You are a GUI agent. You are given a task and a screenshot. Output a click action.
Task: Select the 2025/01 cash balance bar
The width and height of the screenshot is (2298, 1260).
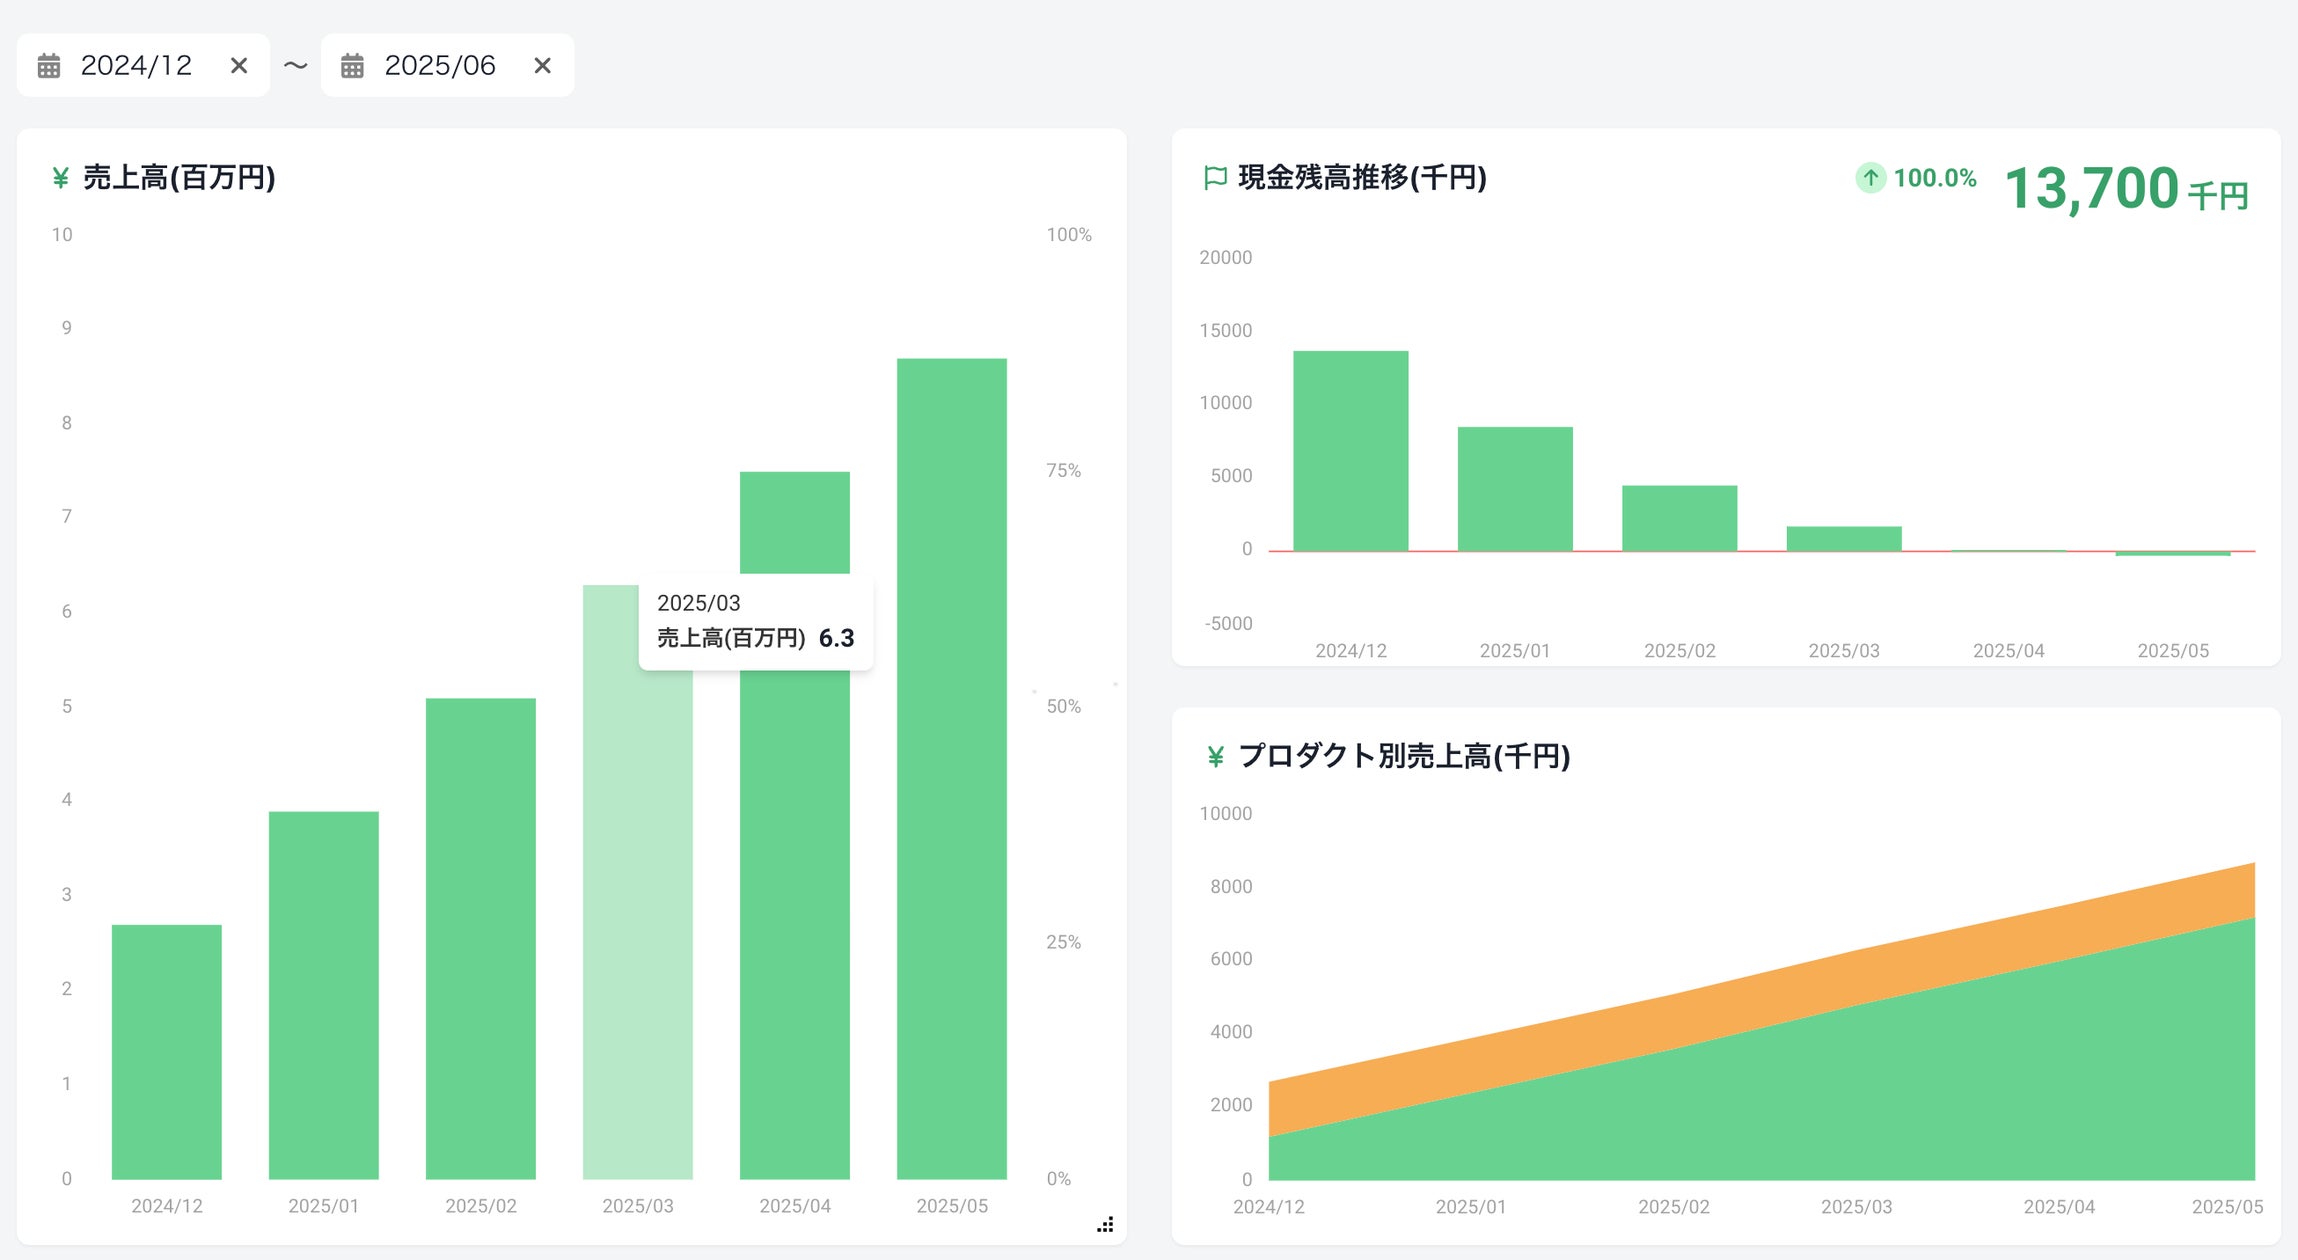(1514, 489)
